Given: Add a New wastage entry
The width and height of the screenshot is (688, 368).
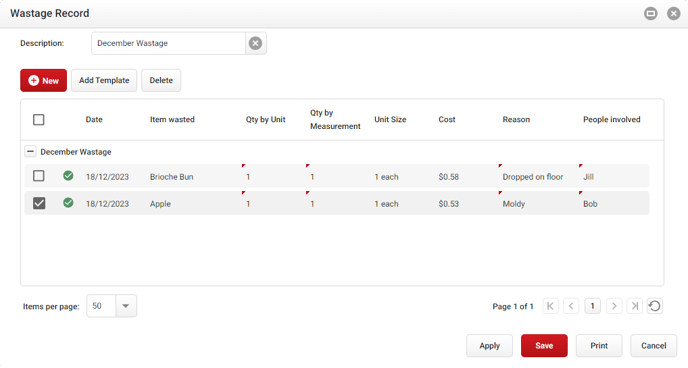Looking at the screenshot, I should pos(43,80).
